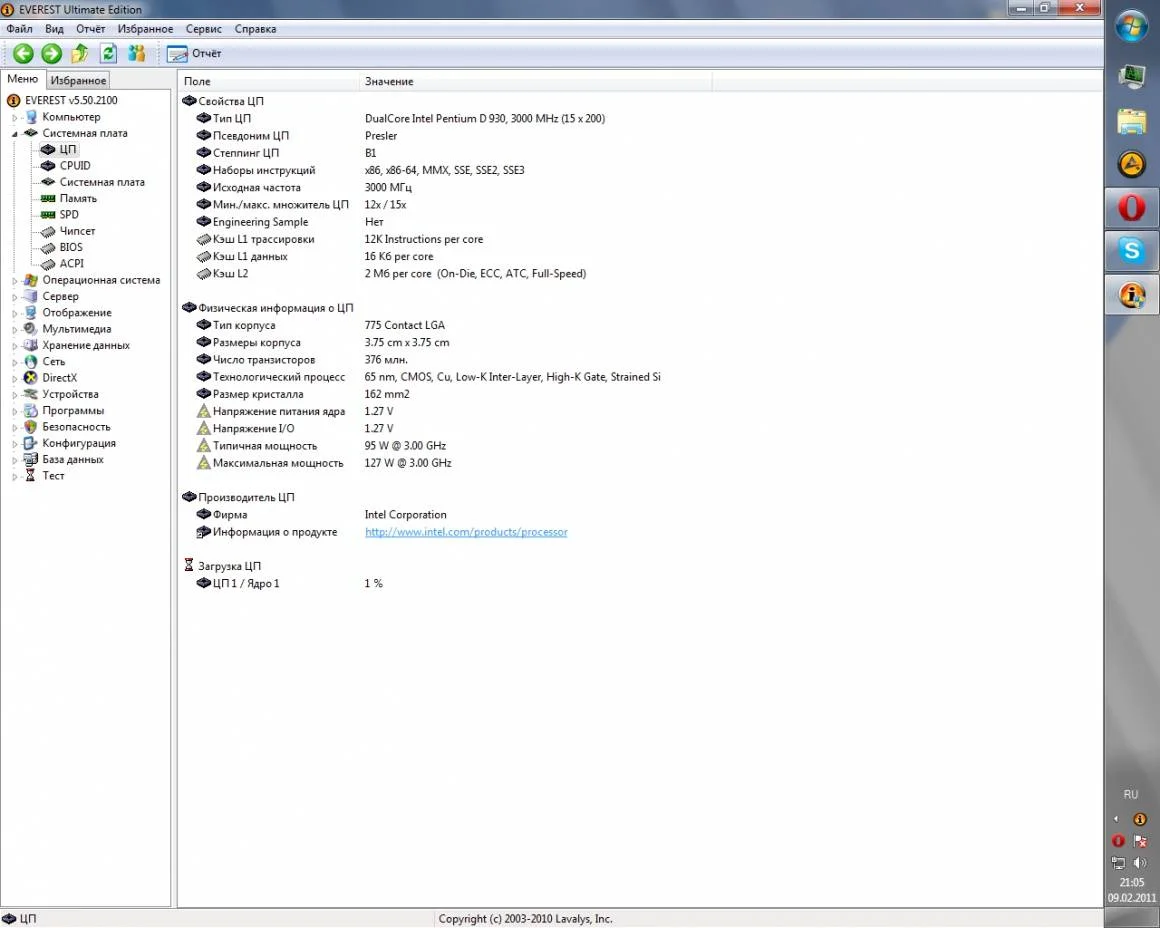Open the Explorer folder taskbar icon

1131,121
